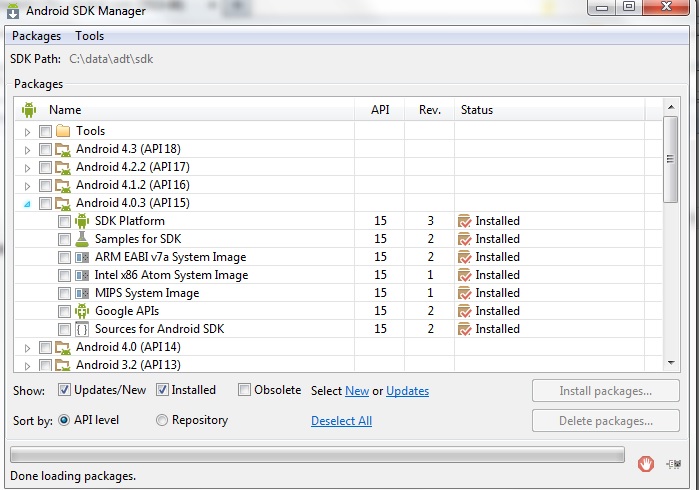Viewport: 699px width, 490px height.
Task: Click the Sources for Android SDK braces icon
Action: tap(82, 329)
